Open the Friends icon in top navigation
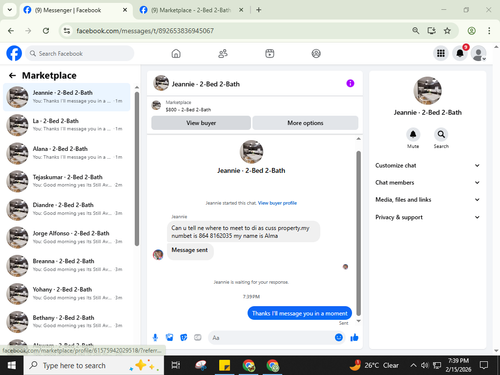 click(223, 53)
